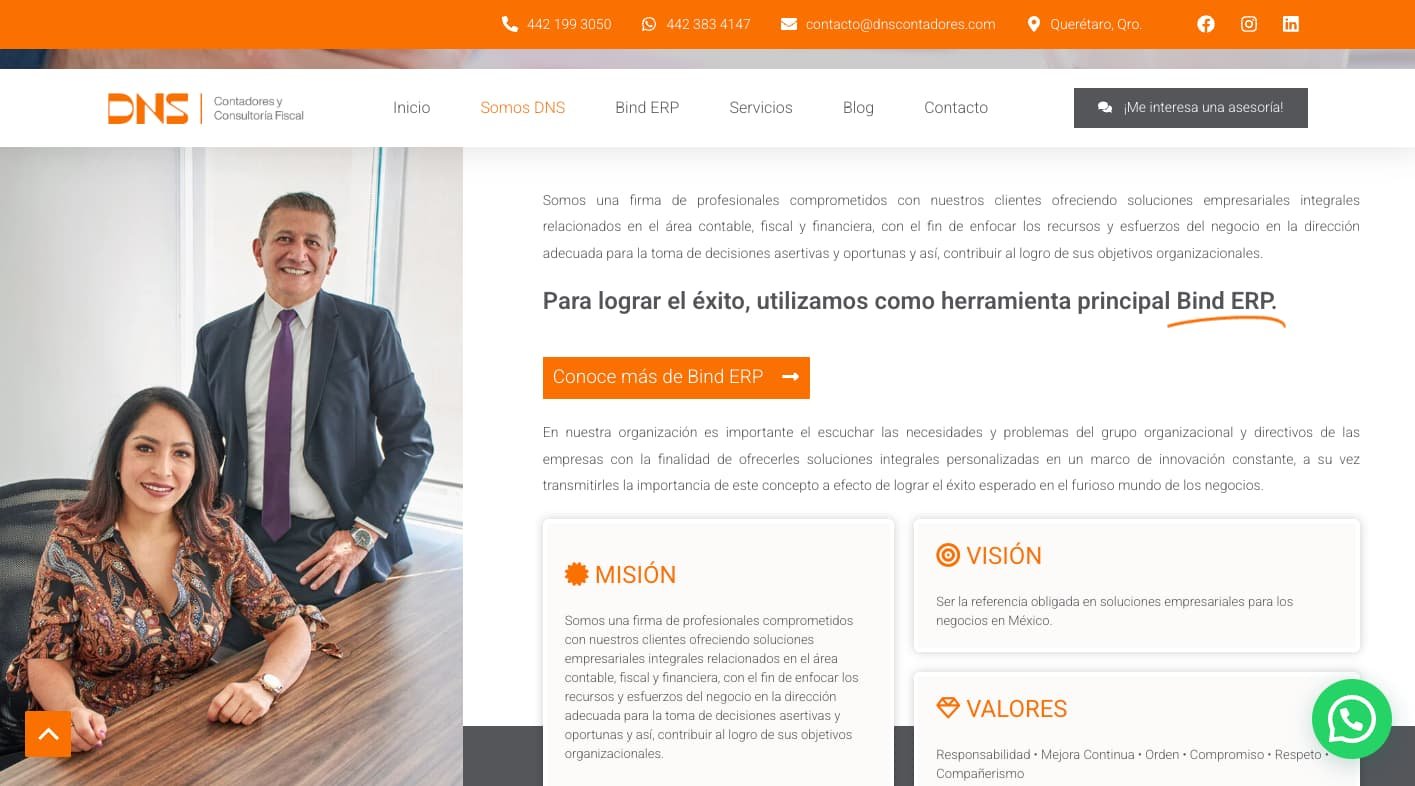1415x786 pixels.
Task: Click contacto@dnscontadores.com email link
Action: pyautogui.click(x=900, y=24)
